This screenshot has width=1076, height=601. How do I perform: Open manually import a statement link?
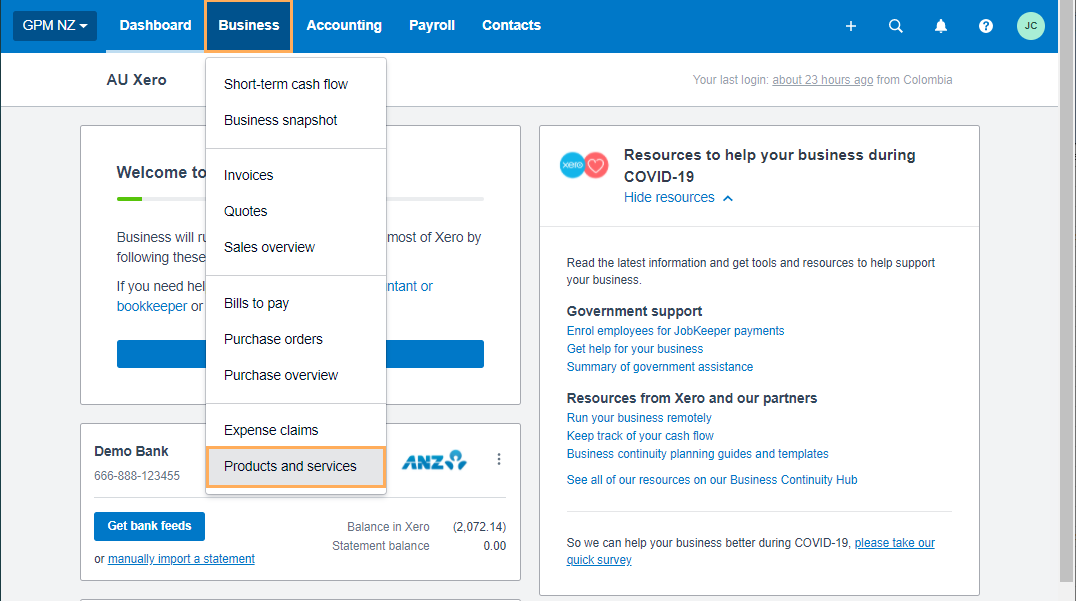(x=180, y=558)
